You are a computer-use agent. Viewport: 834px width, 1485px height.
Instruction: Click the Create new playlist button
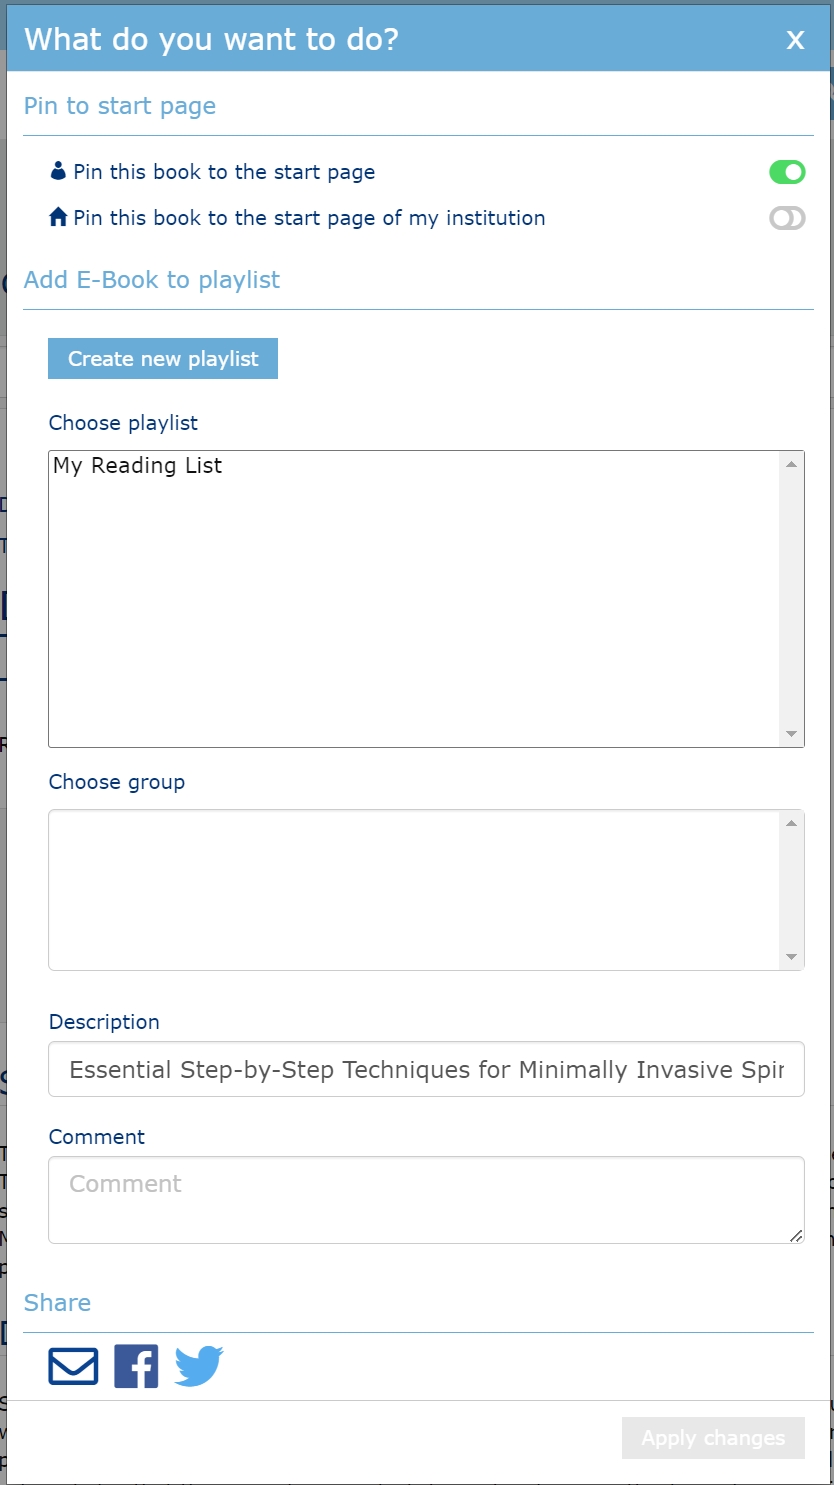click(x=163, y=359)
